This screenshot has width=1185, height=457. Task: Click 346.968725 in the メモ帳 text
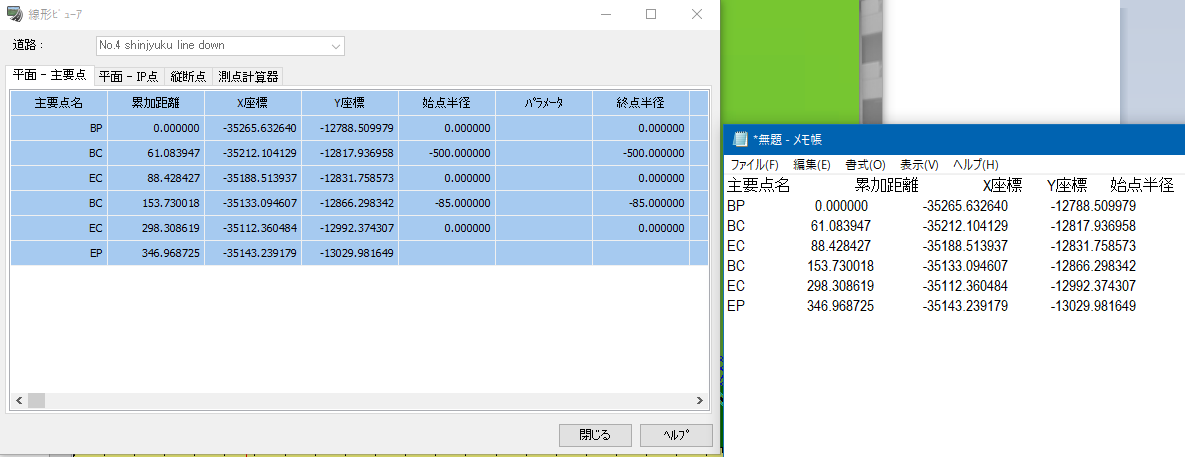(x=842, y=306)
